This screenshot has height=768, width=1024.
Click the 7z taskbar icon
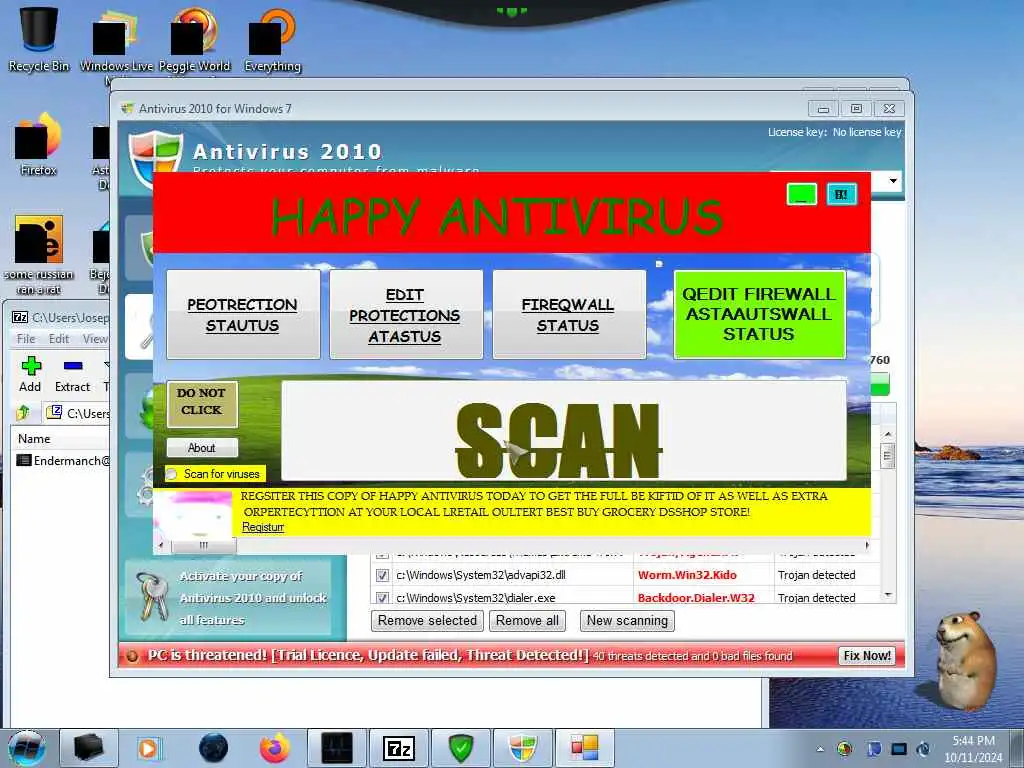399,748
